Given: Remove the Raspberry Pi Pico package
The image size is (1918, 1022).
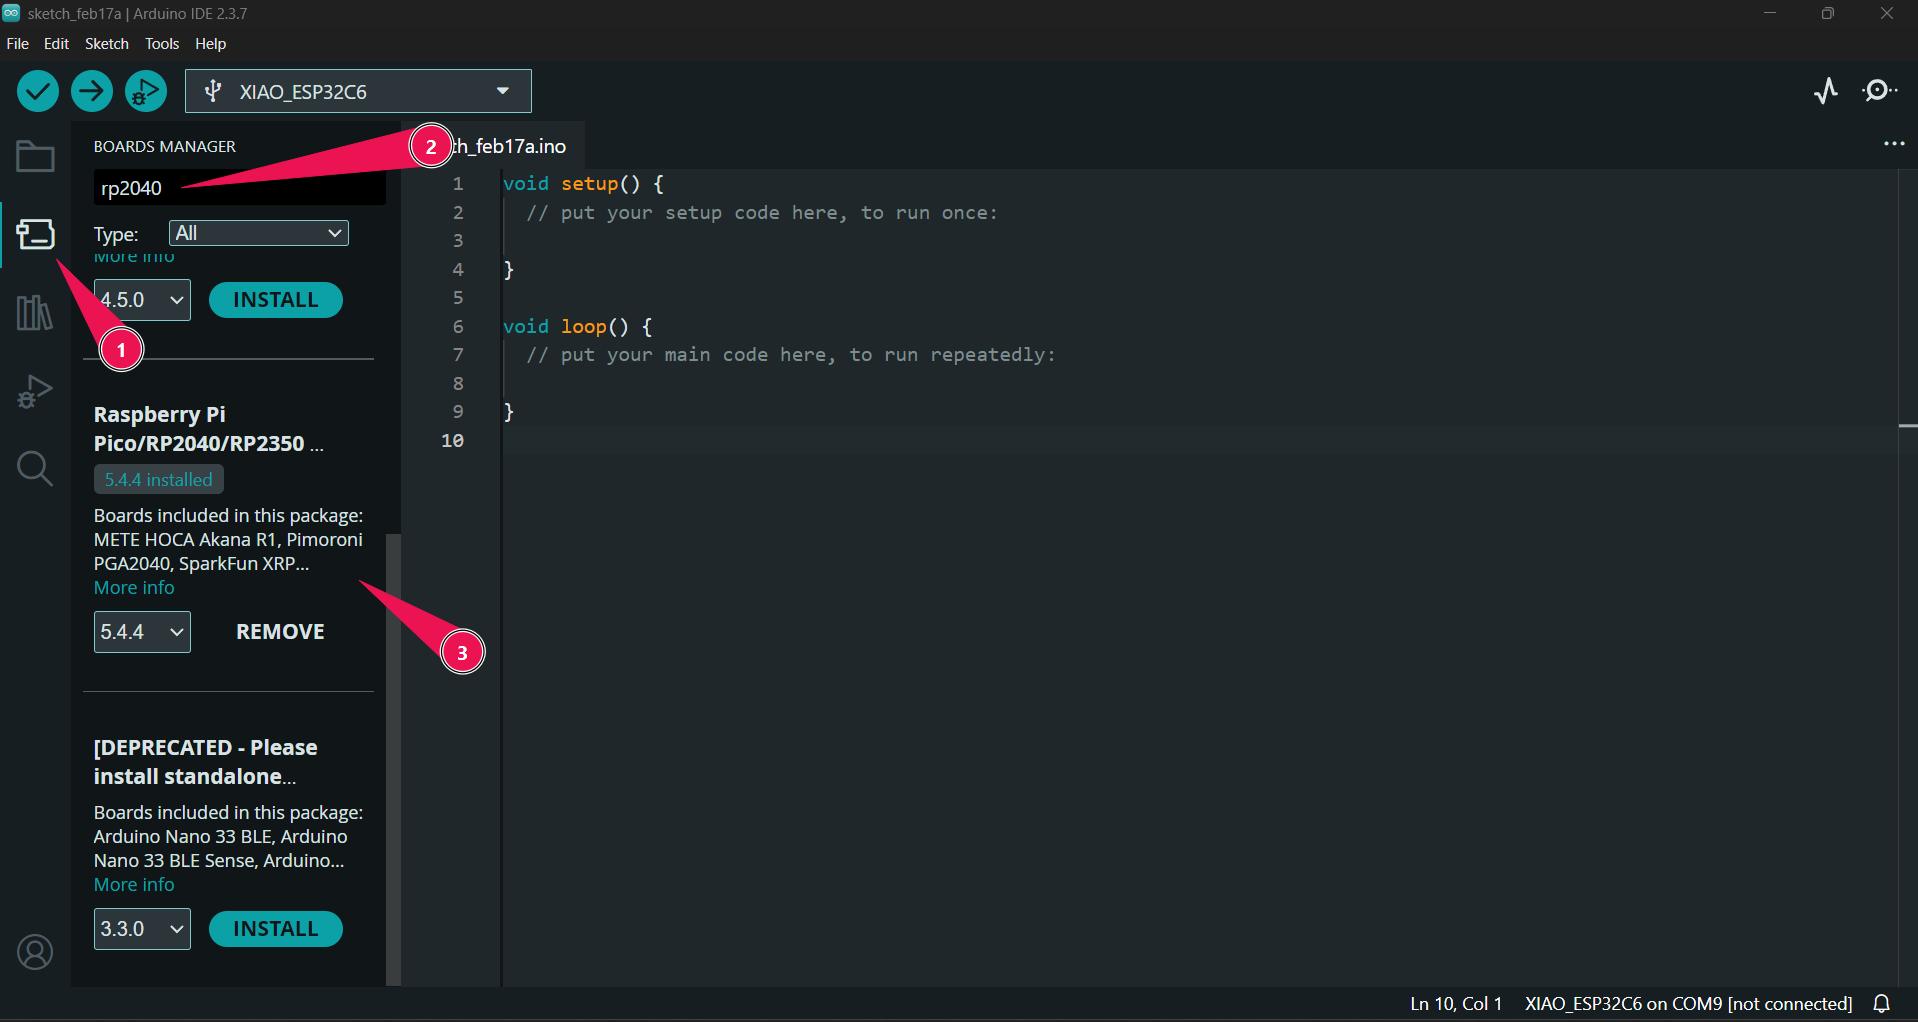Looking at the screenshot, I should 279,631.
